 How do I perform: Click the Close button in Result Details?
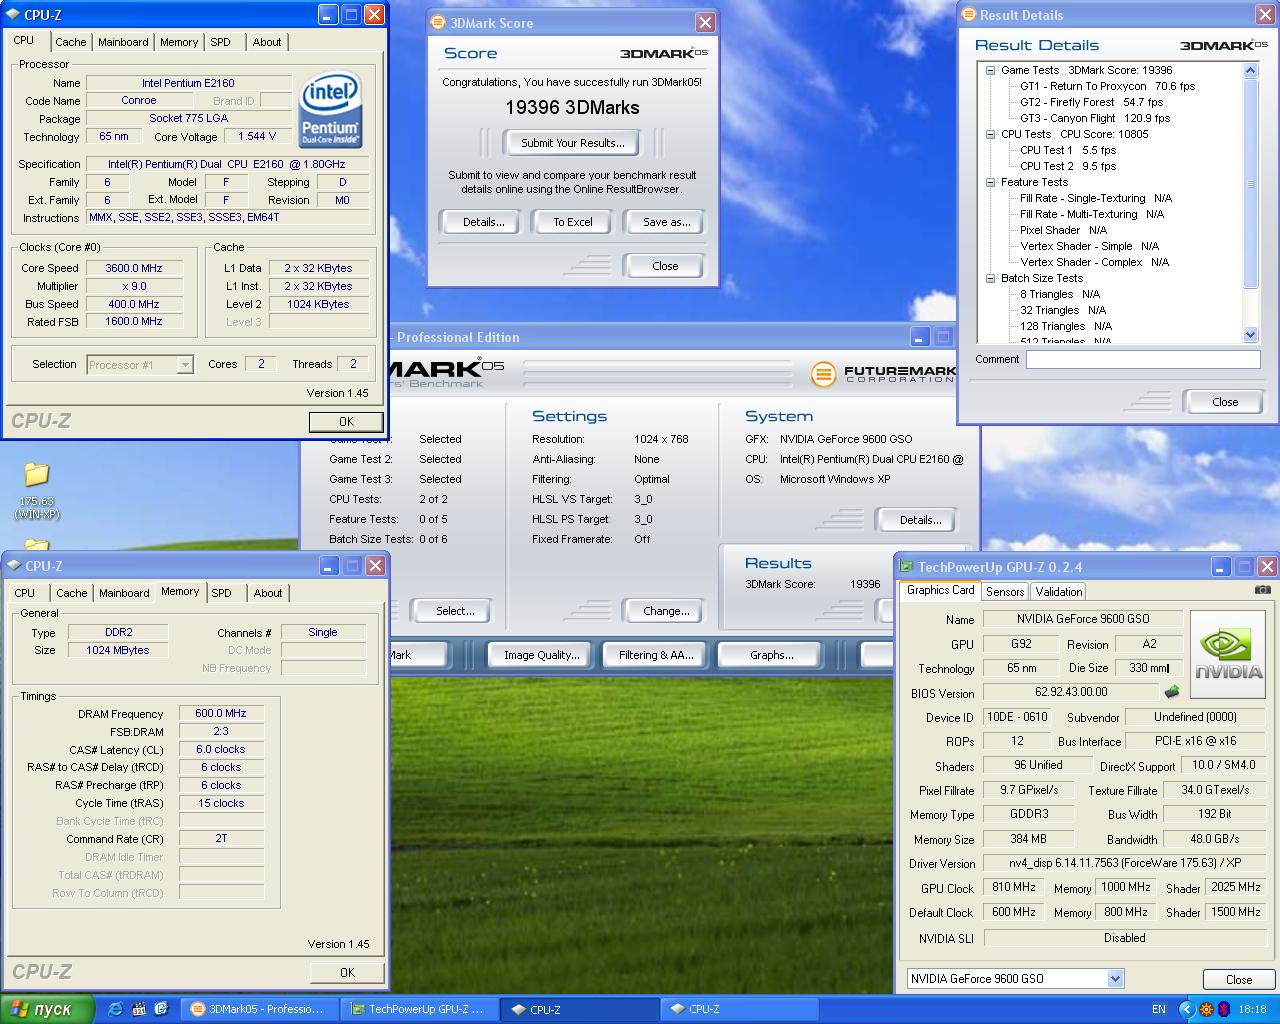pyautogui.click(x=1225, y=402)
